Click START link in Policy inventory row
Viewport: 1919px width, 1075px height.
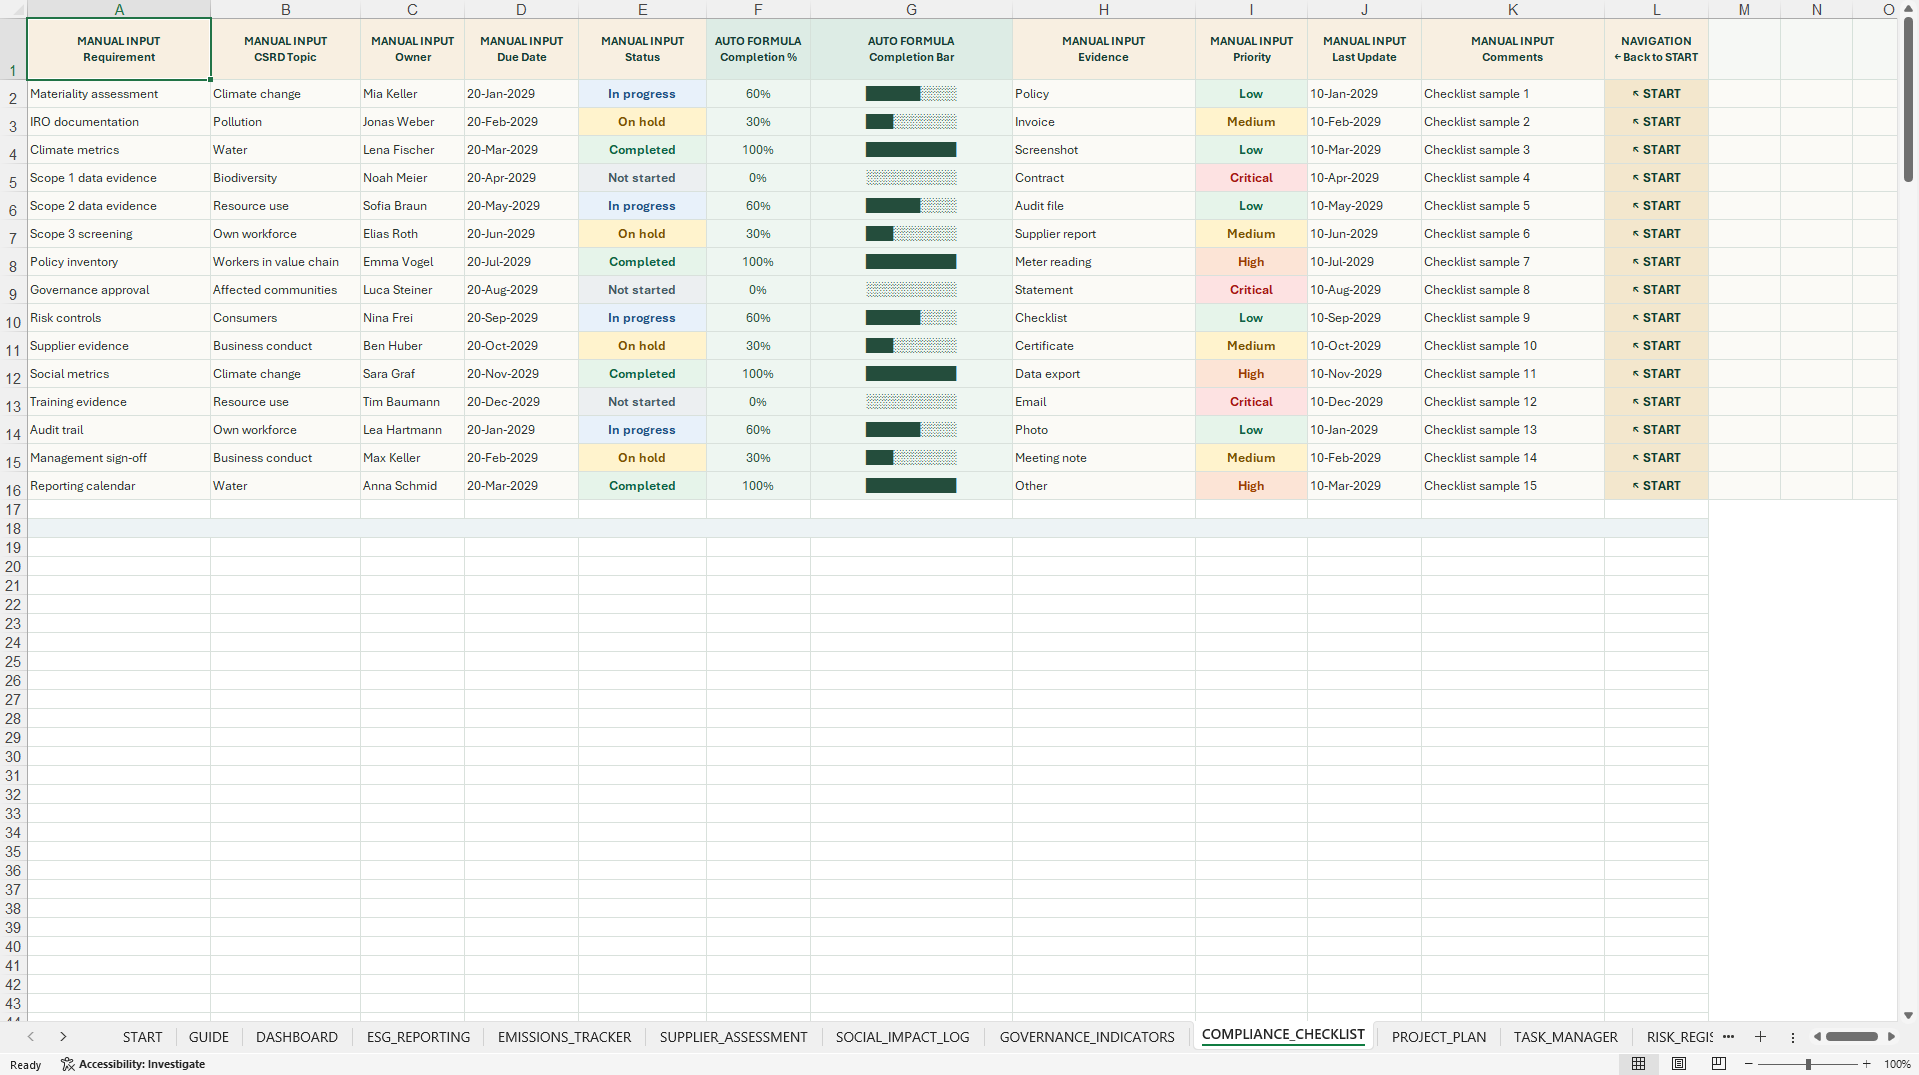click(1656, 262)
